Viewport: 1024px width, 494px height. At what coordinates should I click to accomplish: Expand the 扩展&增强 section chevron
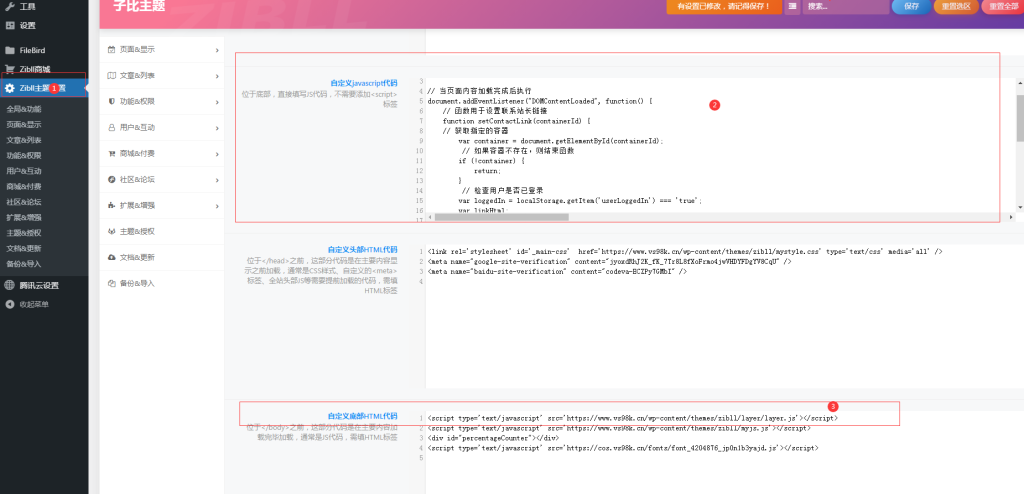(x=217, y=205)
